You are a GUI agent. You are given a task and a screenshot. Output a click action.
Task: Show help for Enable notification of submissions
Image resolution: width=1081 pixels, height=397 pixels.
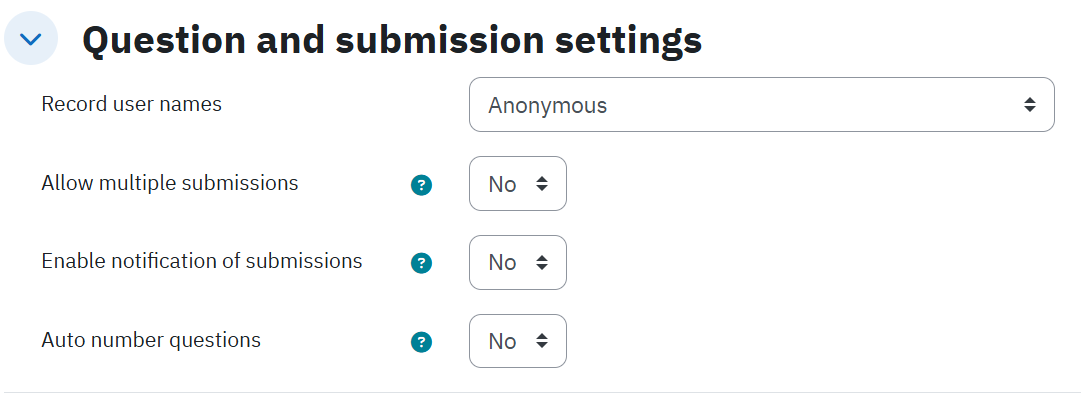click(x=421, y=263)
